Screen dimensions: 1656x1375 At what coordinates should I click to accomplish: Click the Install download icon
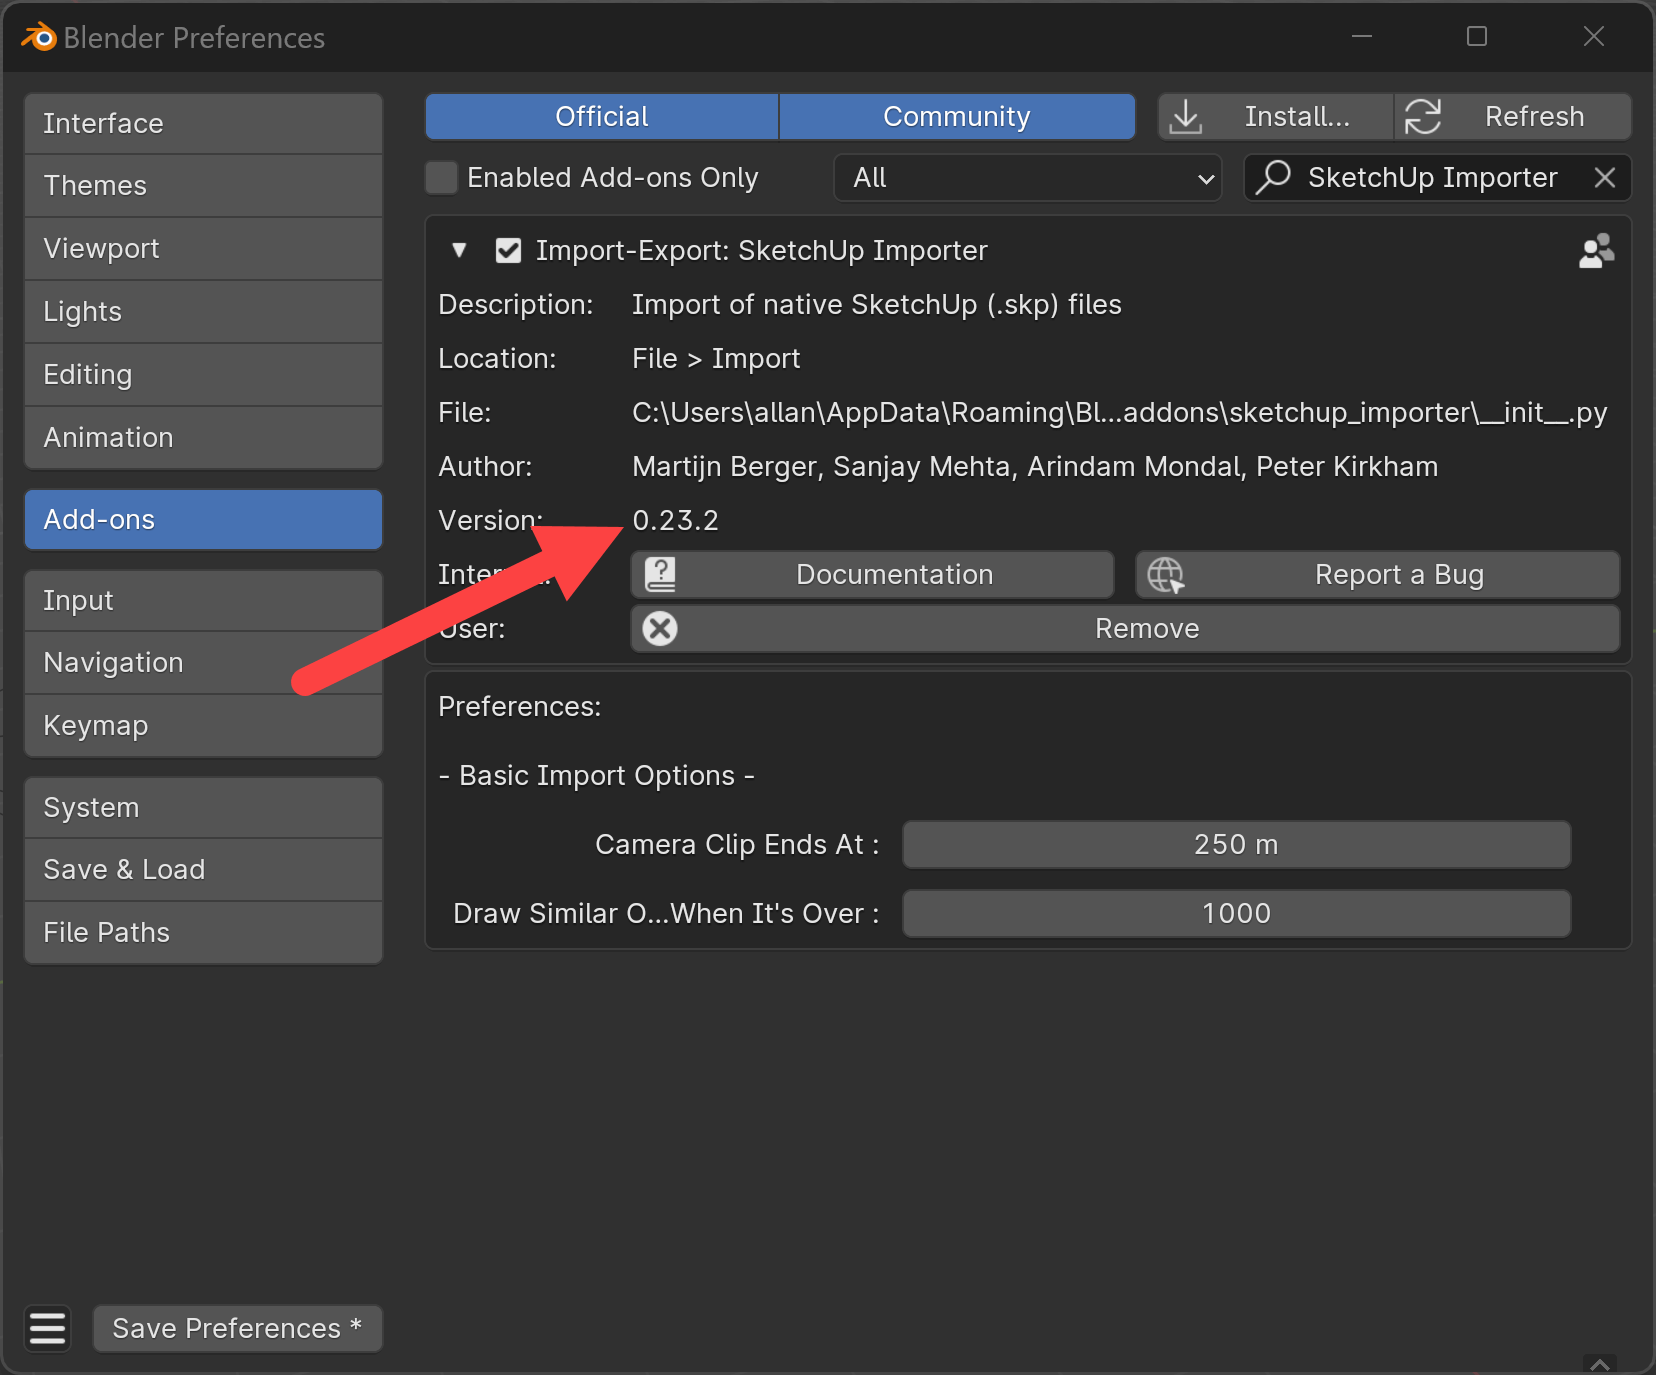[1186, 116]
